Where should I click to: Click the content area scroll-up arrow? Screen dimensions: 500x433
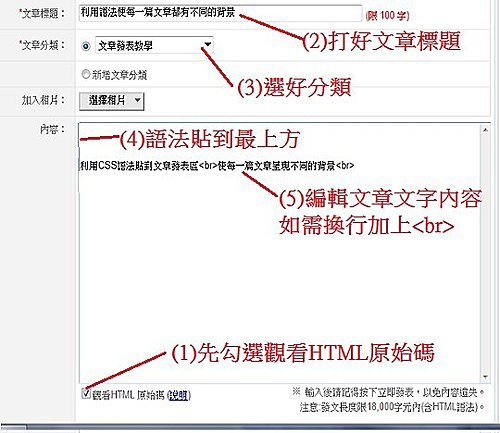(485, 130)
